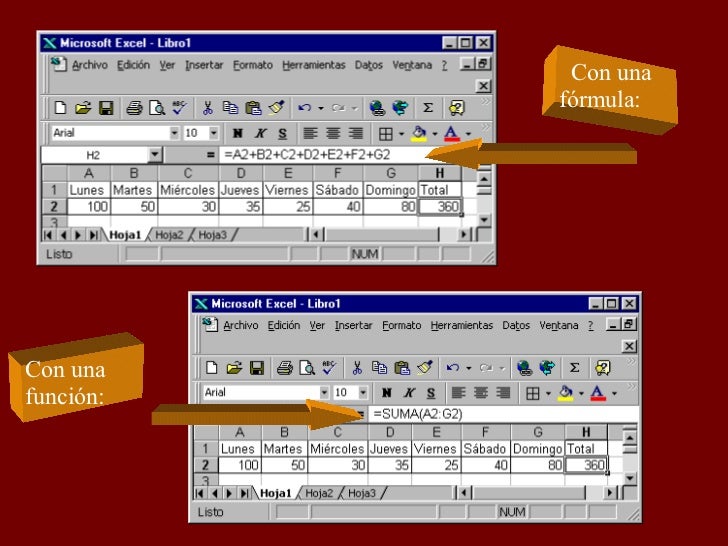Click first-sheet navigation arrow in top window

click(x=48, y=235)
